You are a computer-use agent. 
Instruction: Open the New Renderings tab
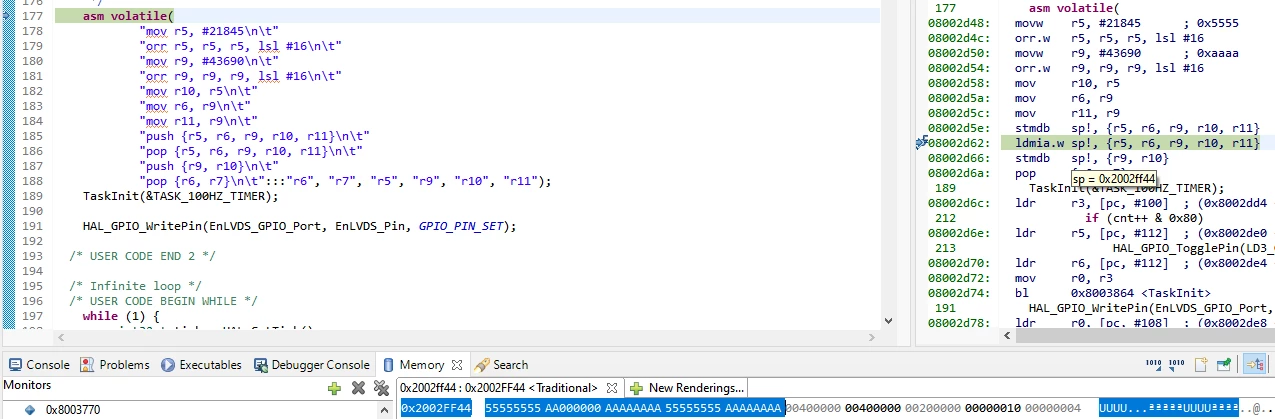687,388
